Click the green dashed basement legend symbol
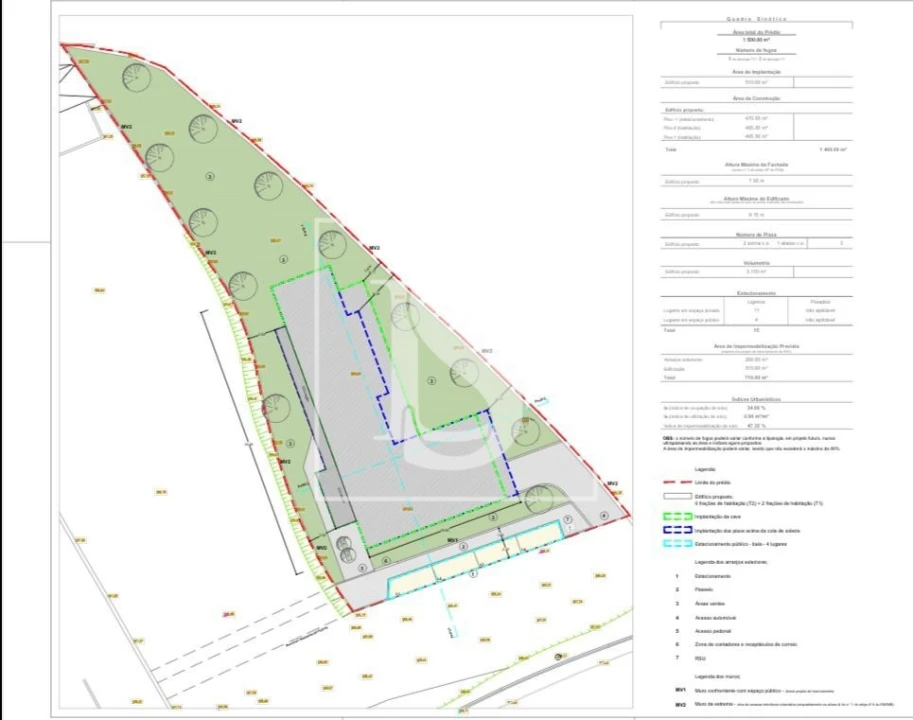The width and height of the screenshot is (913, 720). 677,517
